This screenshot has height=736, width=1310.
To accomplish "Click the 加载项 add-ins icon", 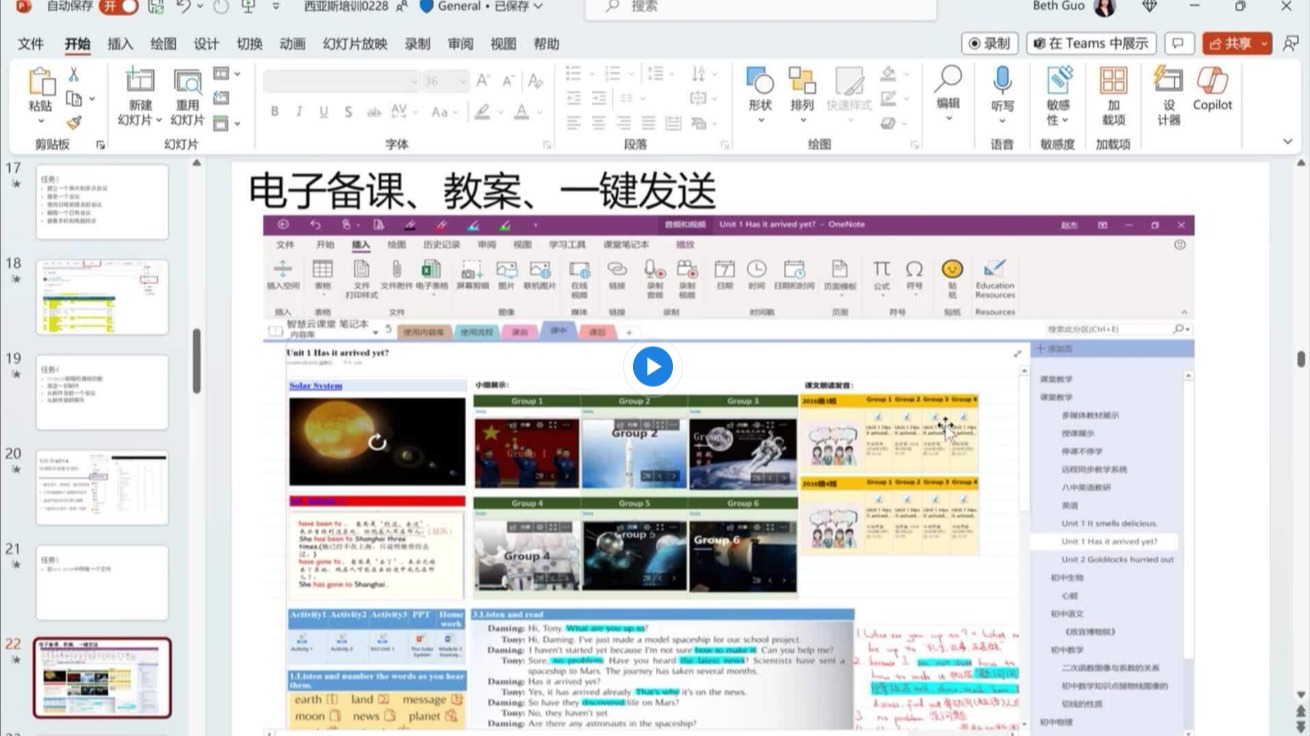I will 1113,83.
